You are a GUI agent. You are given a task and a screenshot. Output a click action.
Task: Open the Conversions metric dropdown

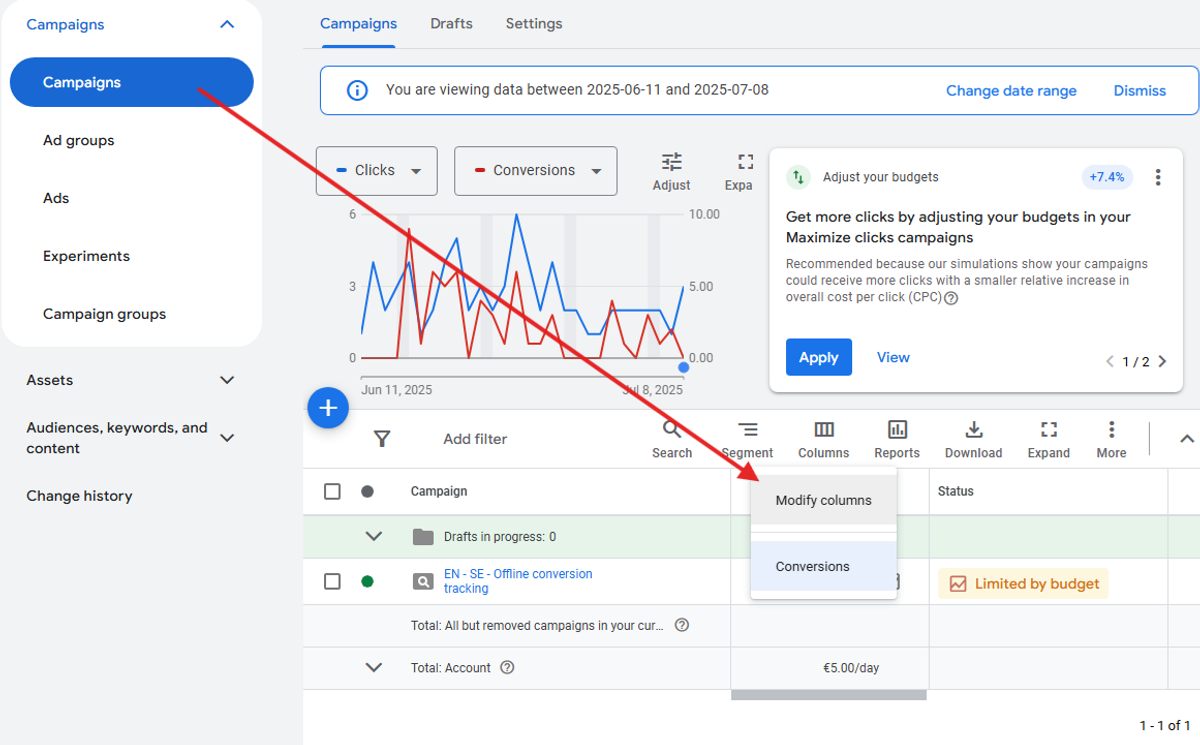535,170
